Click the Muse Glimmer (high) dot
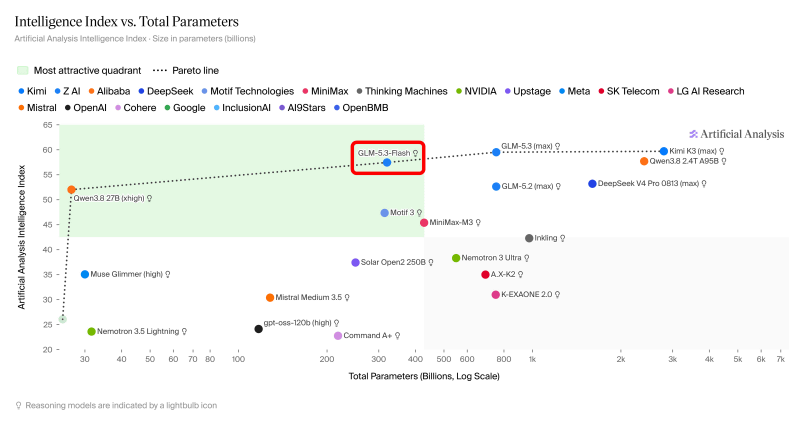The image size is (800, 422). point(85,275)
